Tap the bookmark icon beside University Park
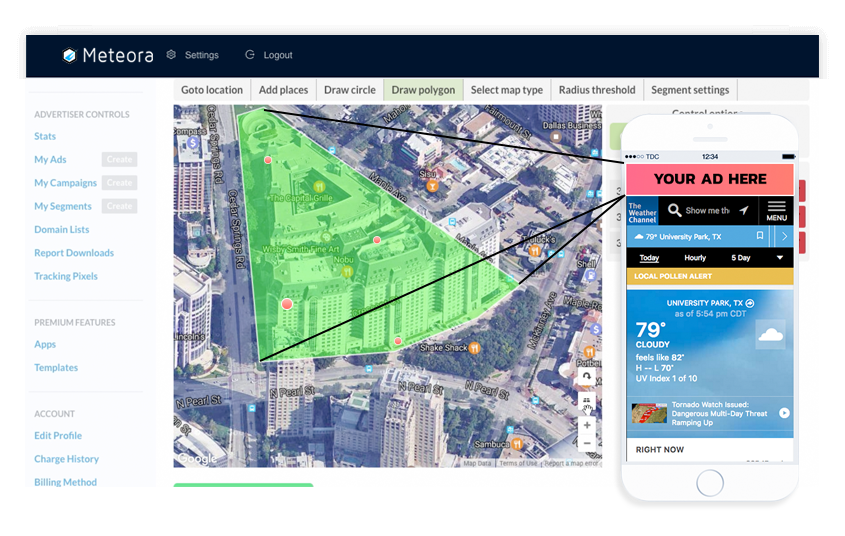845x536 pixels. tap(760, 236)
